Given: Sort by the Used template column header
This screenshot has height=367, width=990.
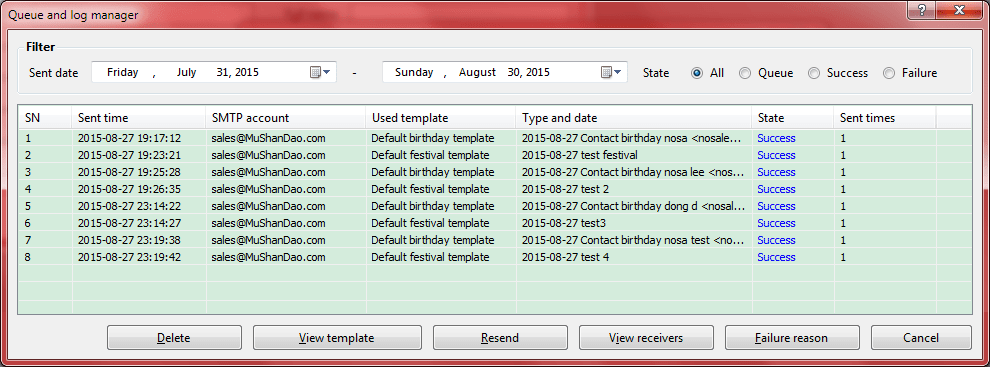Looking at the screenshot, I should (441, 117).
